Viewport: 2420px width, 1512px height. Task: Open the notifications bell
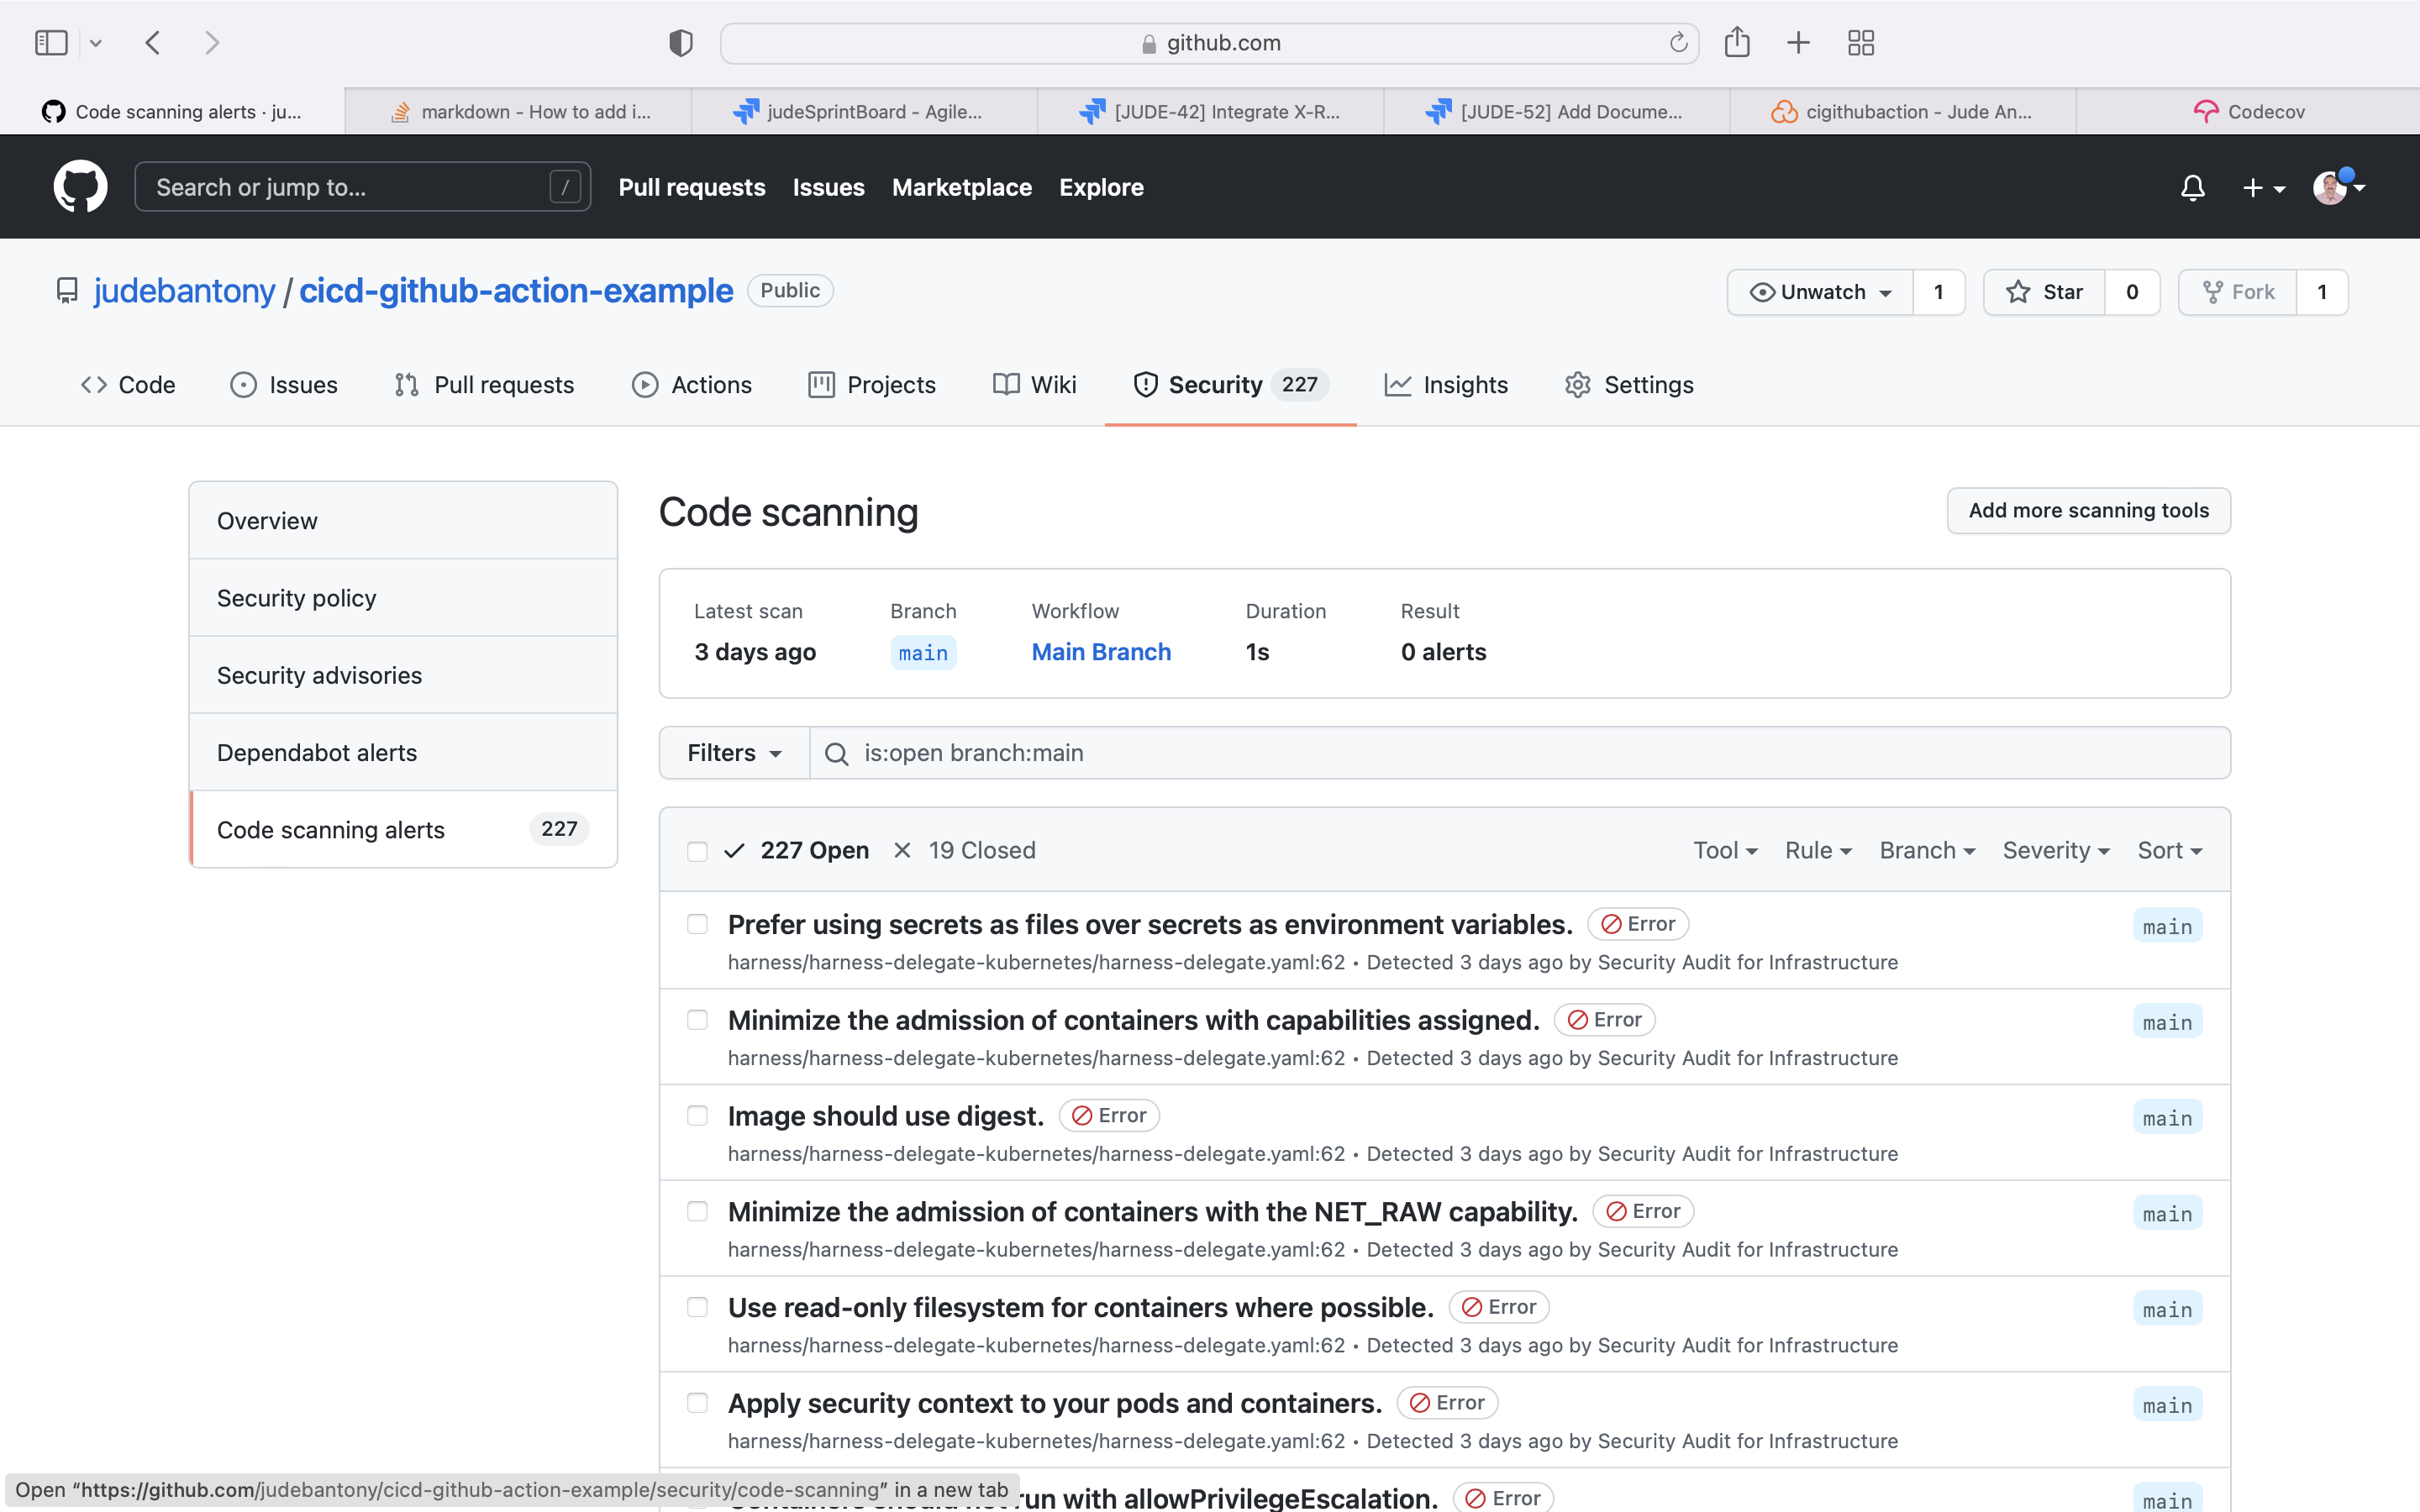coord(2192,188)
